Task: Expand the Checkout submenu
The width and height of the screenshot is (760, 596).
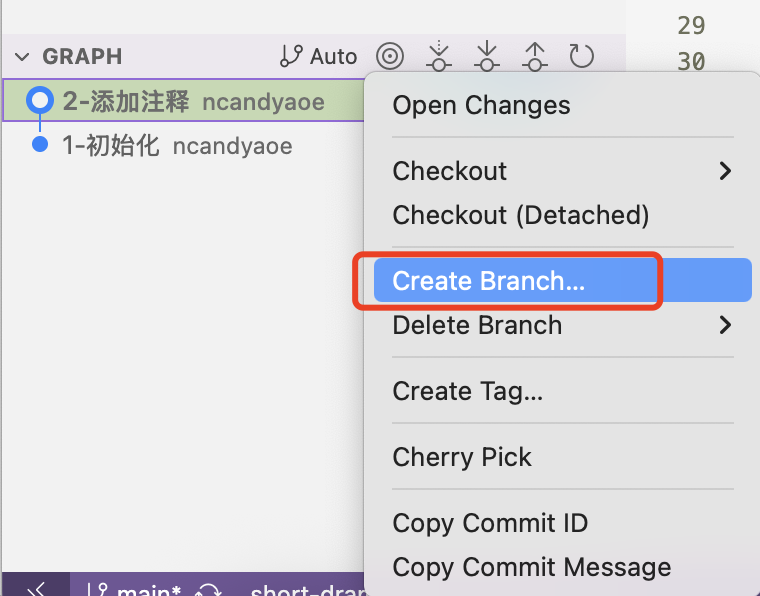Action: 561,171
